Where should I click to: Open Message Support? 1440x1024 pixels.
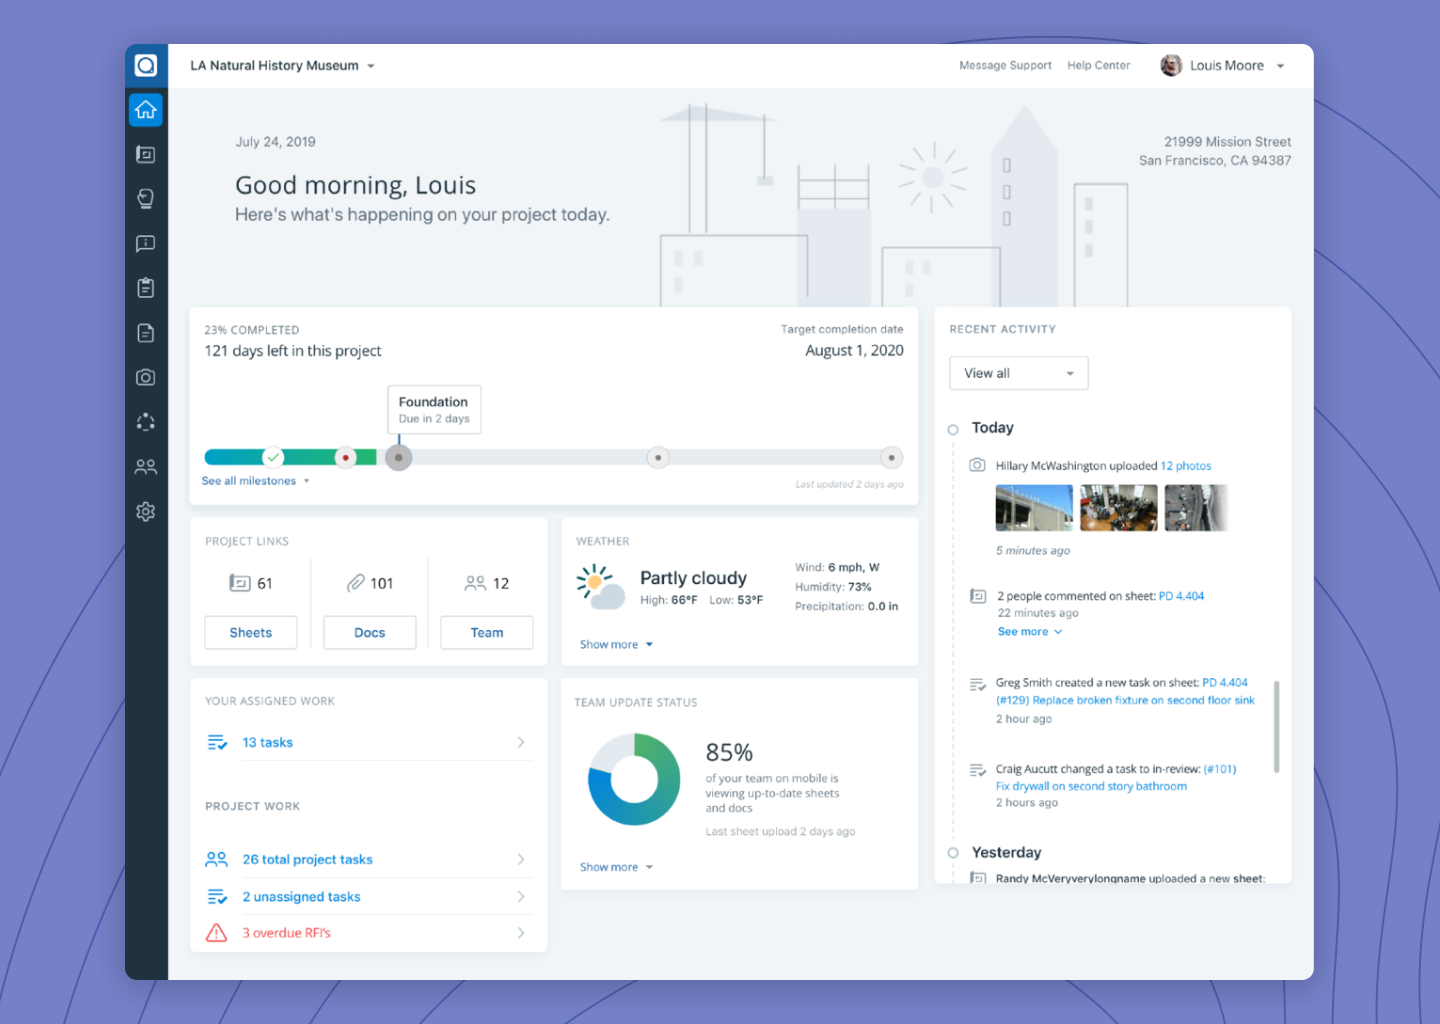click(1005, 66)
